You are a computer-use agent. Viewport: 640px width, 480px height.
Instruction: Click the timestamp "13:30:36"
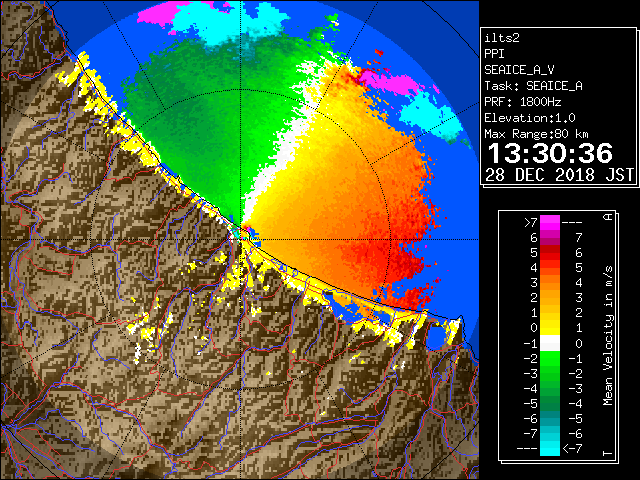pos(550,153)
